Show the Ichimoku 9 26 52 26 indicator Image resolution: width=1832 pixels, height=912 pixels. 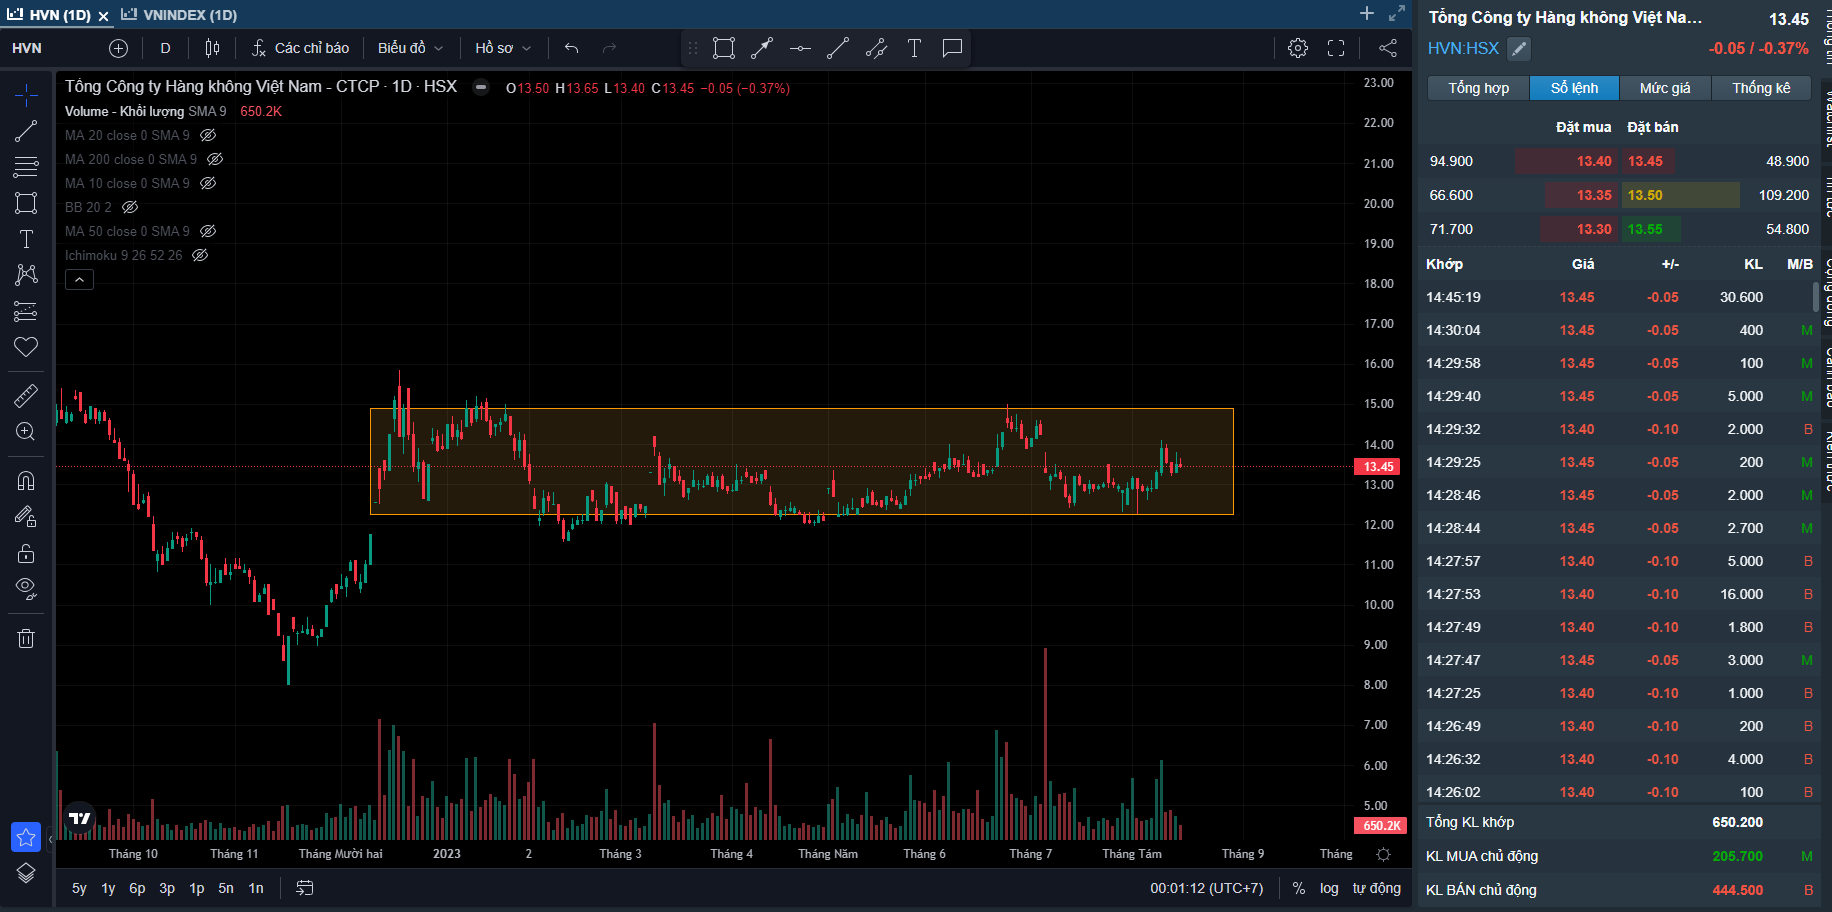[x=200, y=255]
